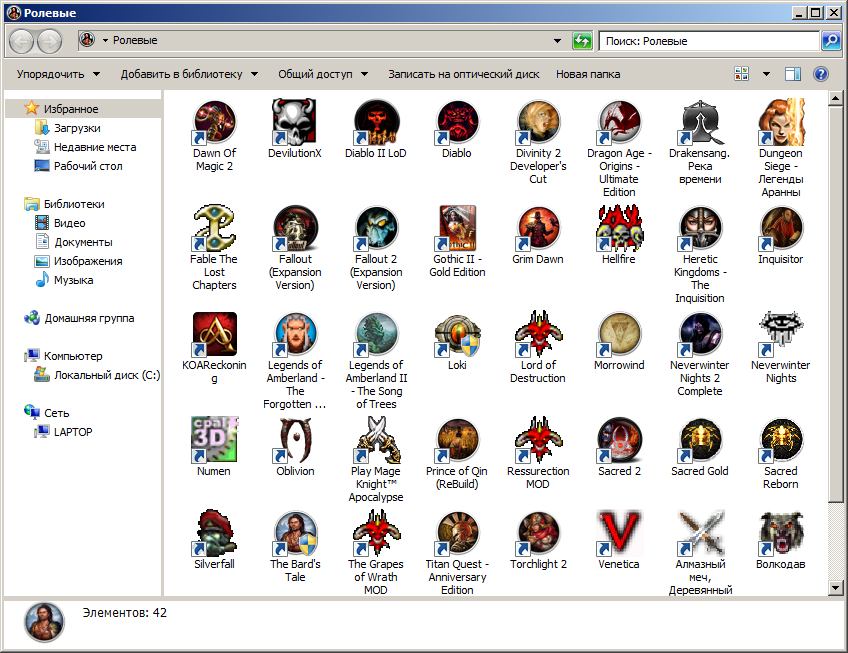This screenshot has height=653, width=848.
Task: Select the Волкодав wolf icon
Action: pos(780,533)
